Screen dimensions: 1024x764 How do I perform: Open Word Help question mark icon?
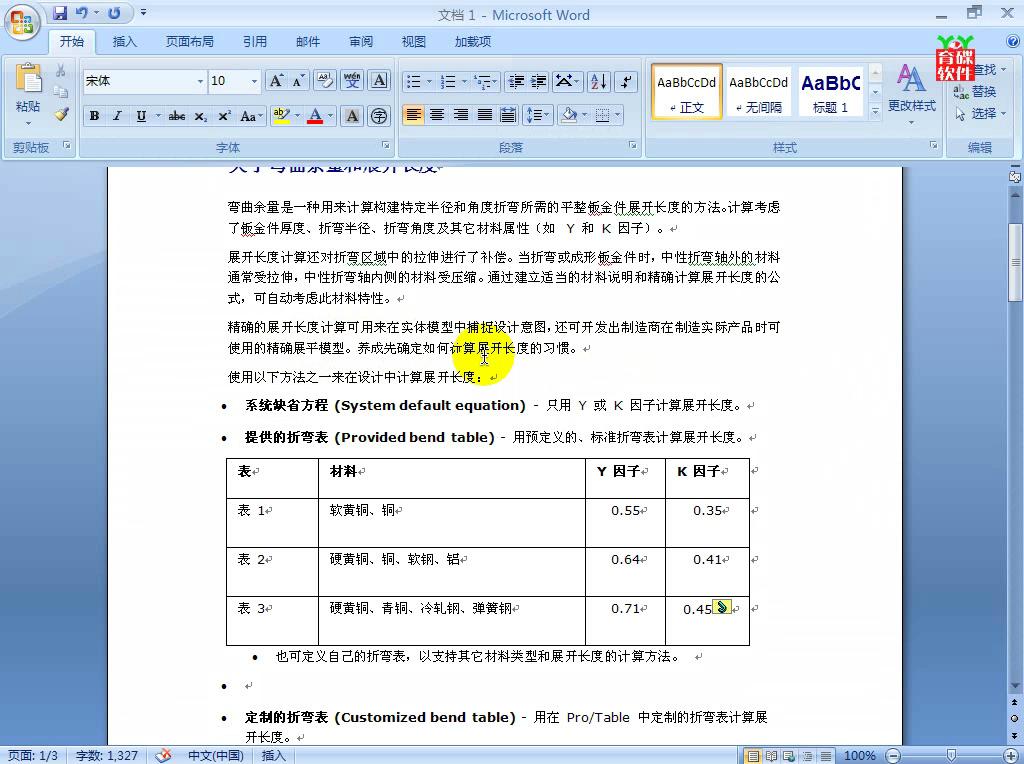coord(1013,41)
